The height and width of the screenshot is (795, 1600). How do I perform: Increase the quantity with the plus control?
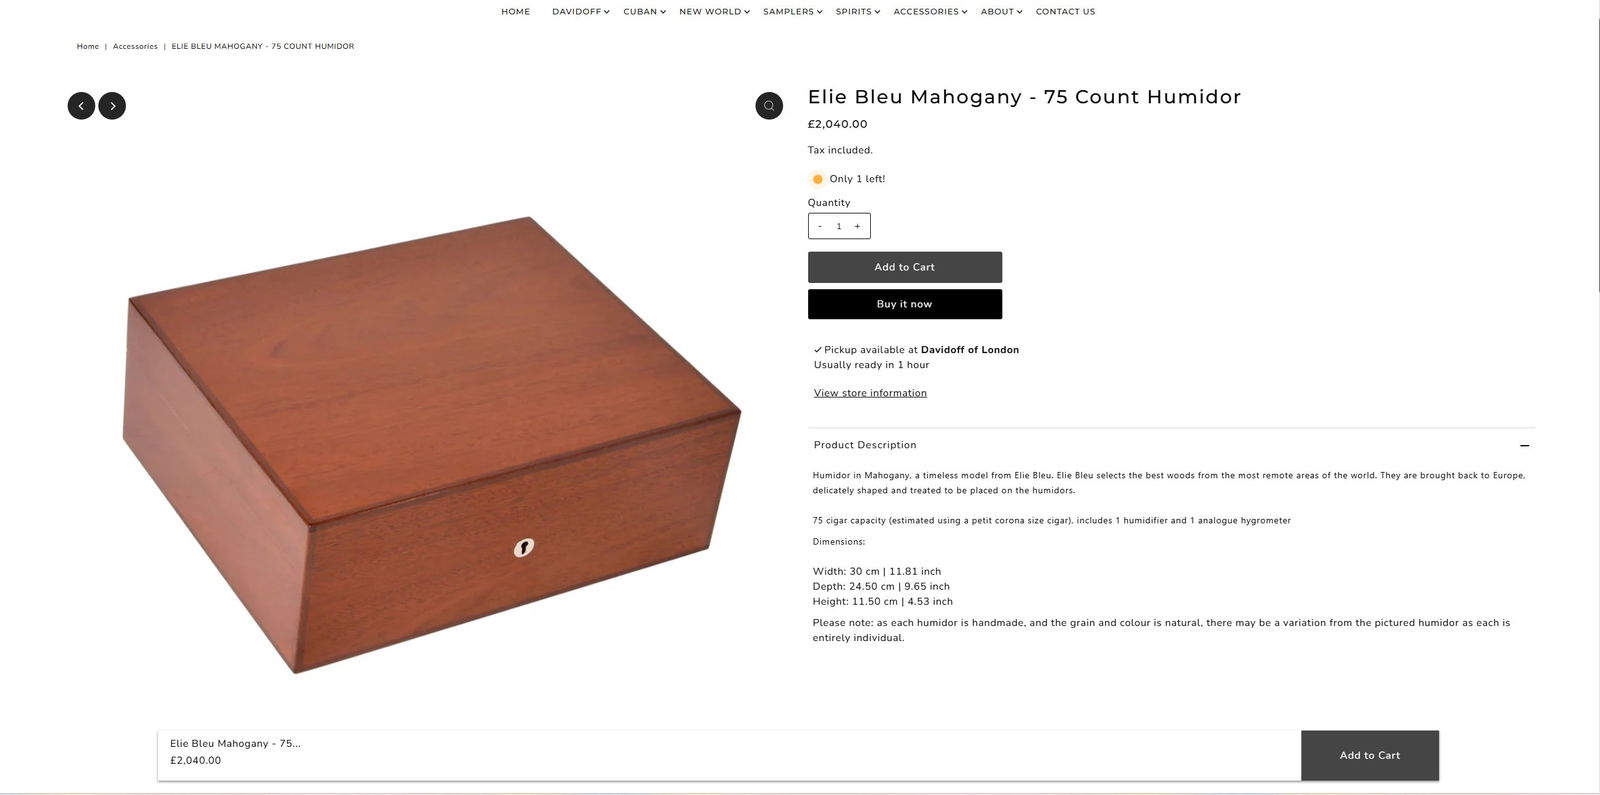tap(859, 226)
